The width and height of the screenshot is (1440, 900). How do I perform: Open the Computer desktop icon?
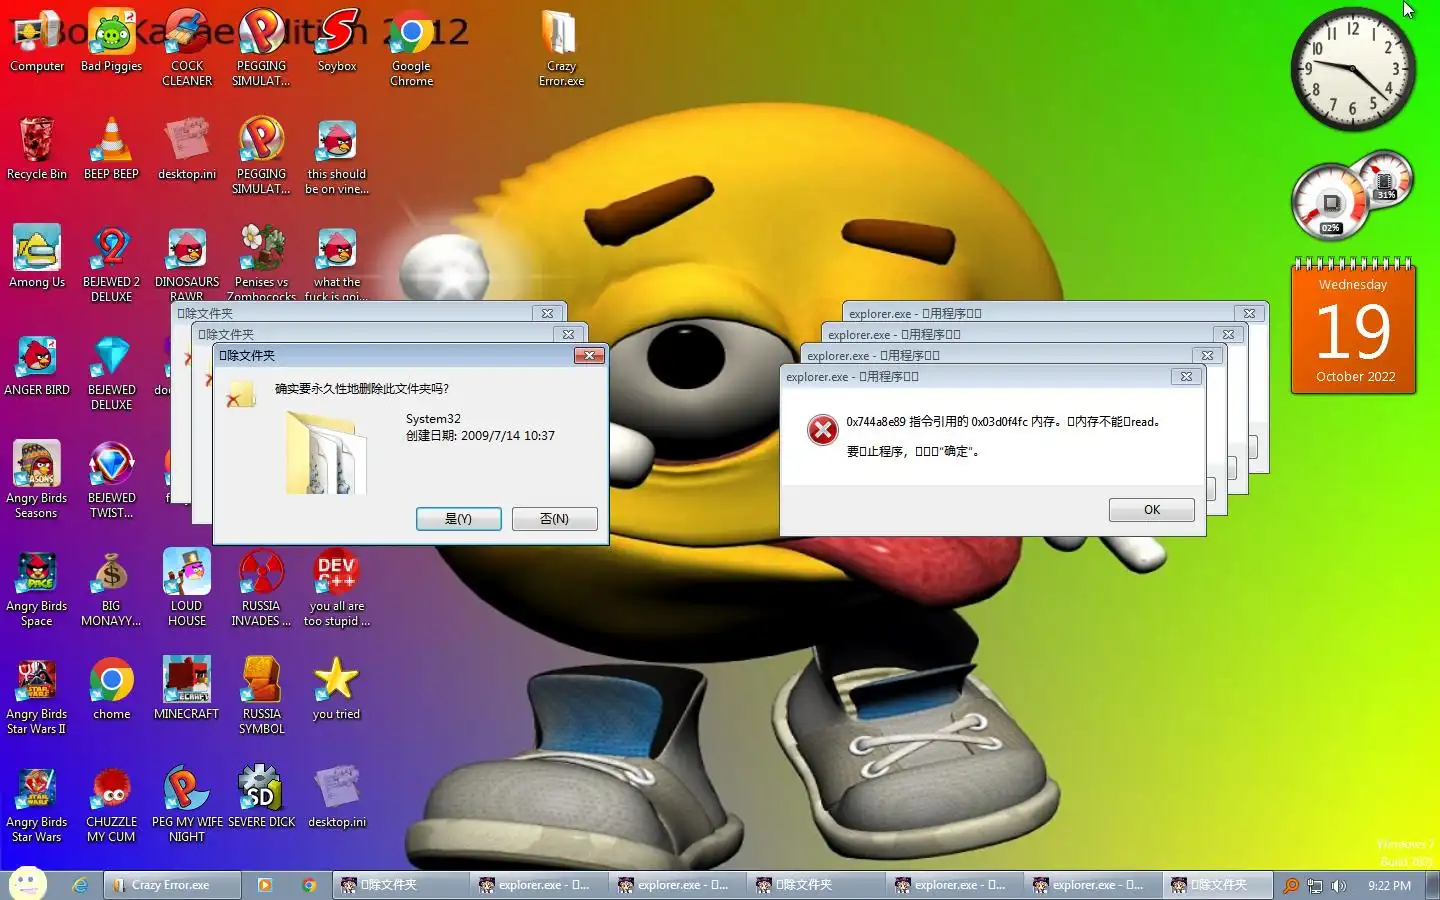coord(37,42)
